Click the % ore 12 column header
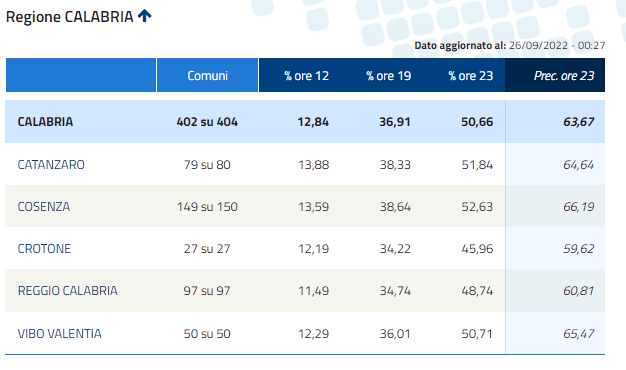This screenshot has width=626, height=370. [x=306, y=76]
